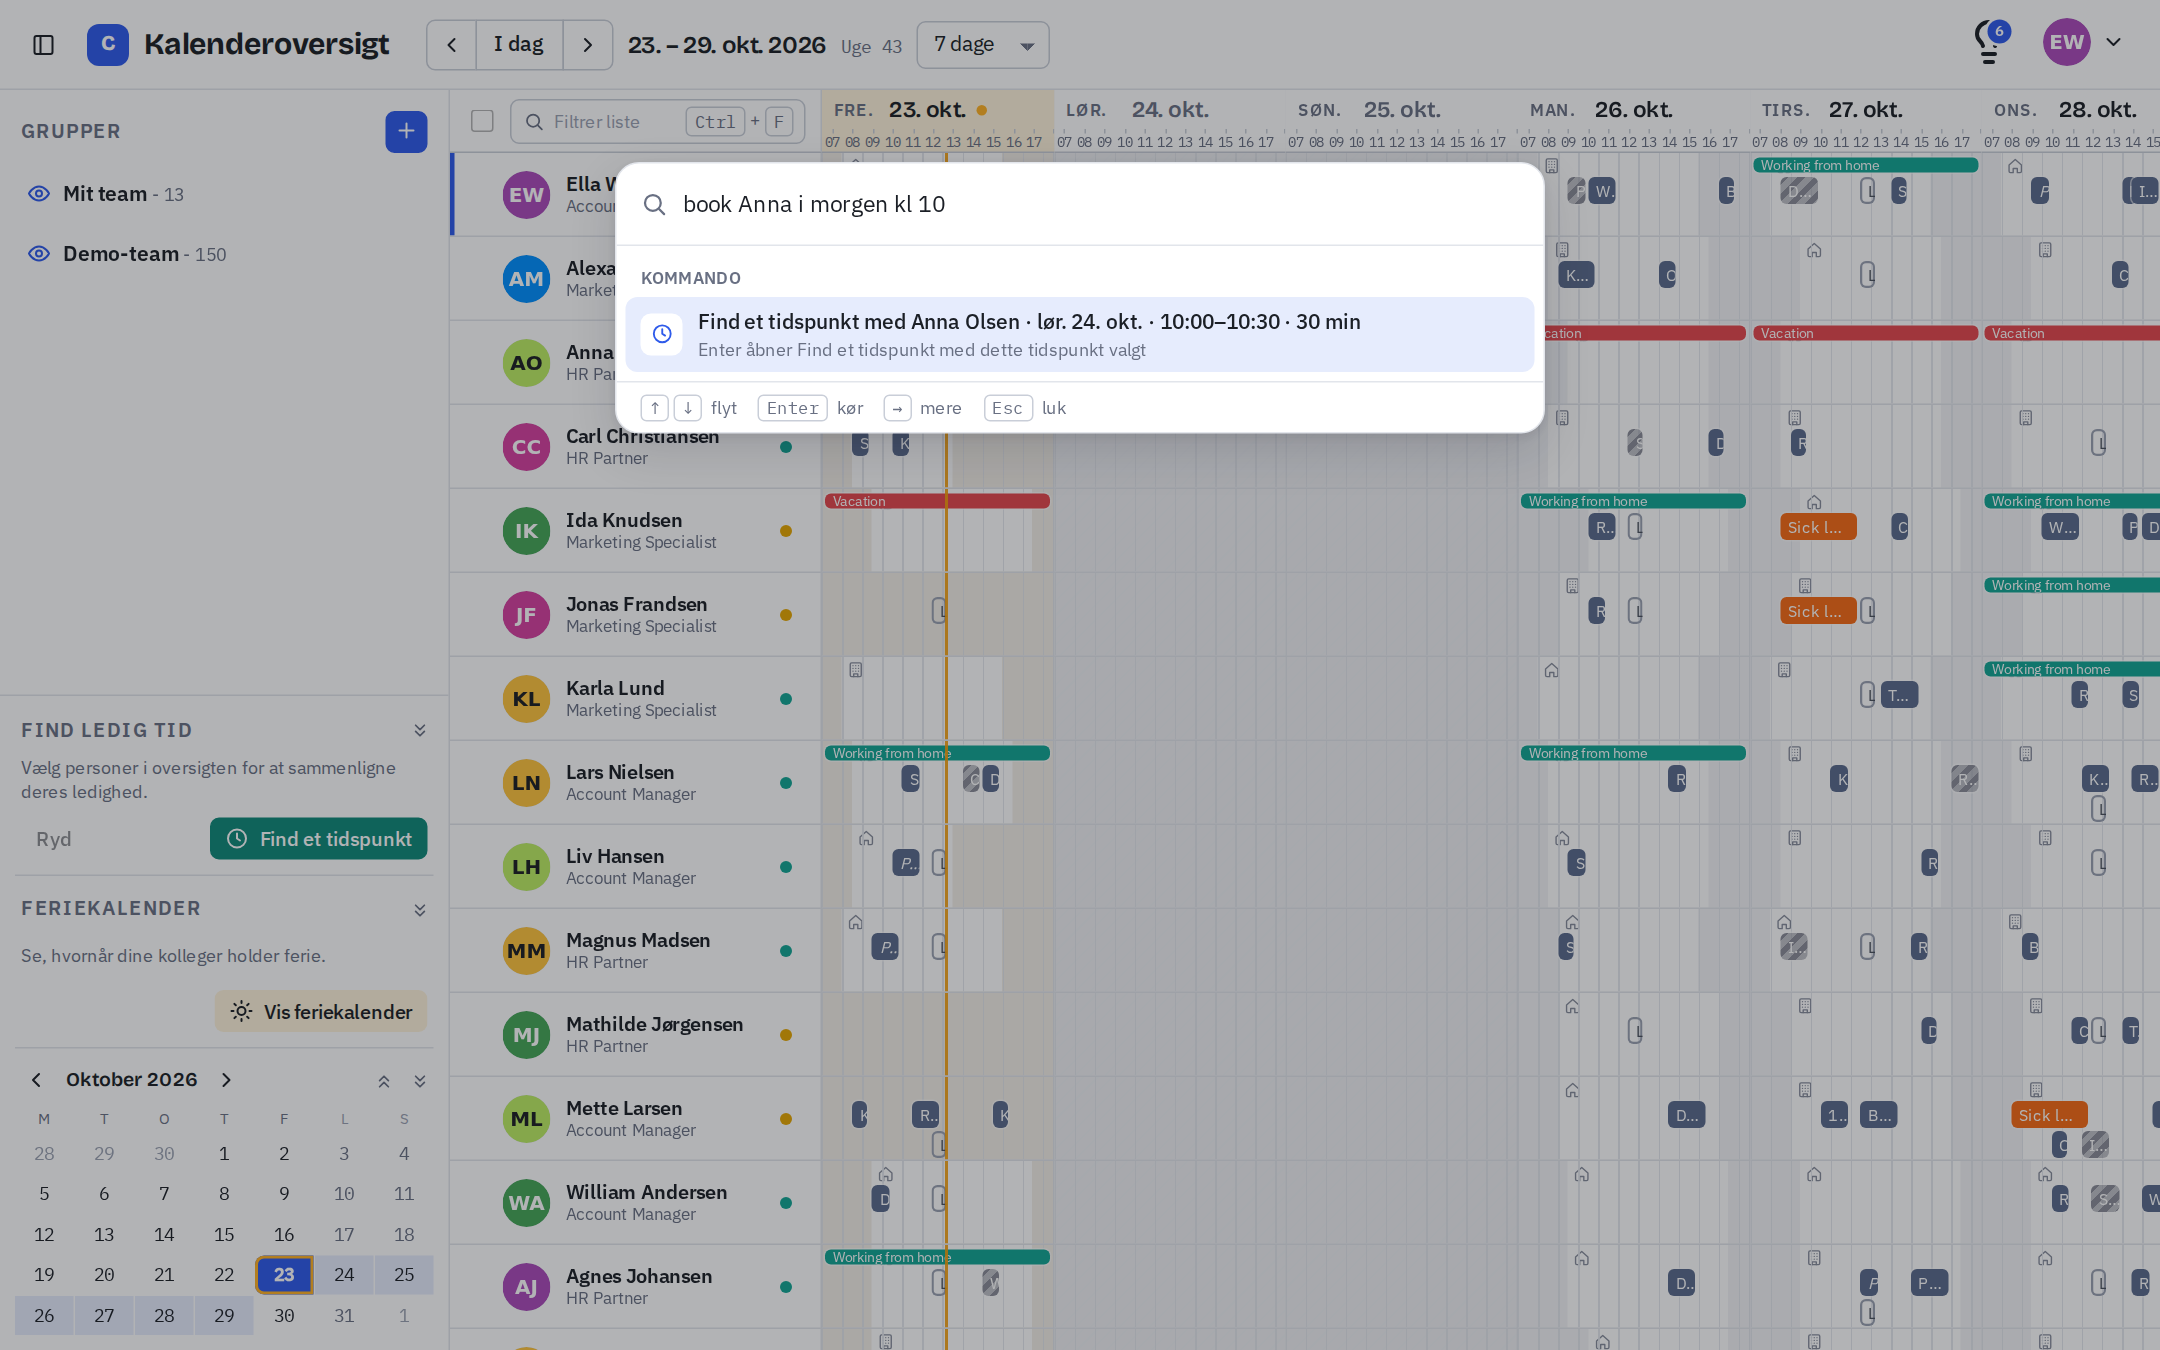Collapse the Feriekalender section

click(420, 910)
